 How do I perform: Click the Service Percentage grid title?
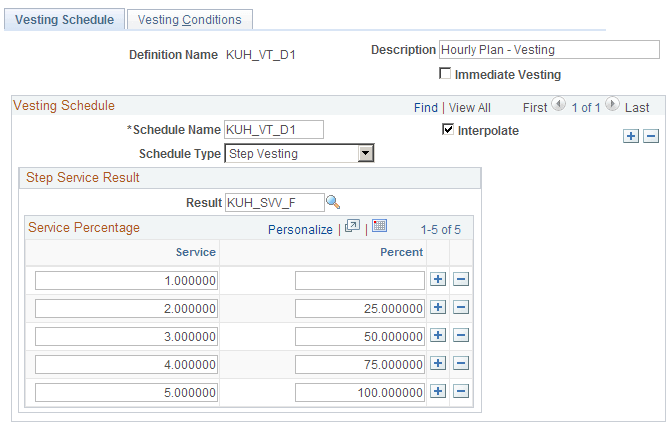84,227
